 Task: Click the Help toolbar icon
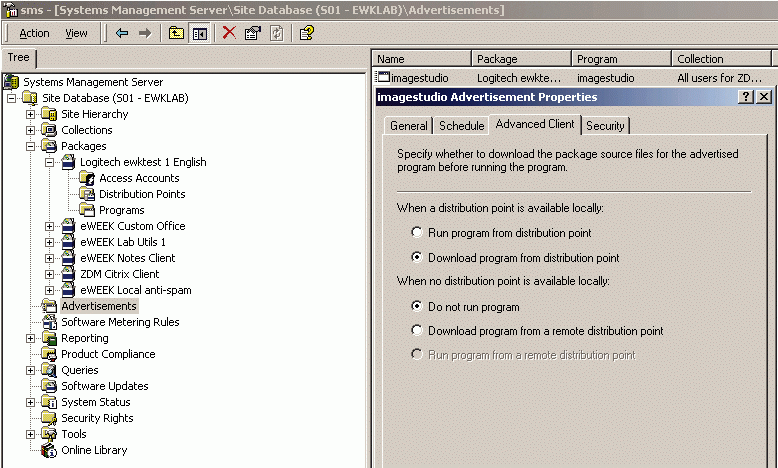(x=307, y=33)
